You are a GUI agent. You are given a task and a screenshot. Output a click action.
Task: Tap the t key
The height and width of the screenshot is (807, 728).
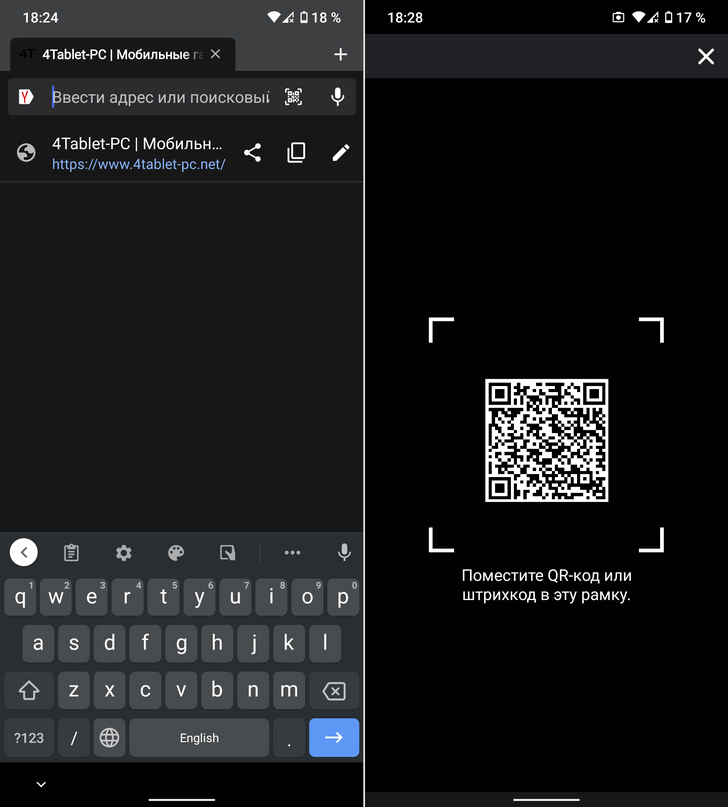coord(164,597)
